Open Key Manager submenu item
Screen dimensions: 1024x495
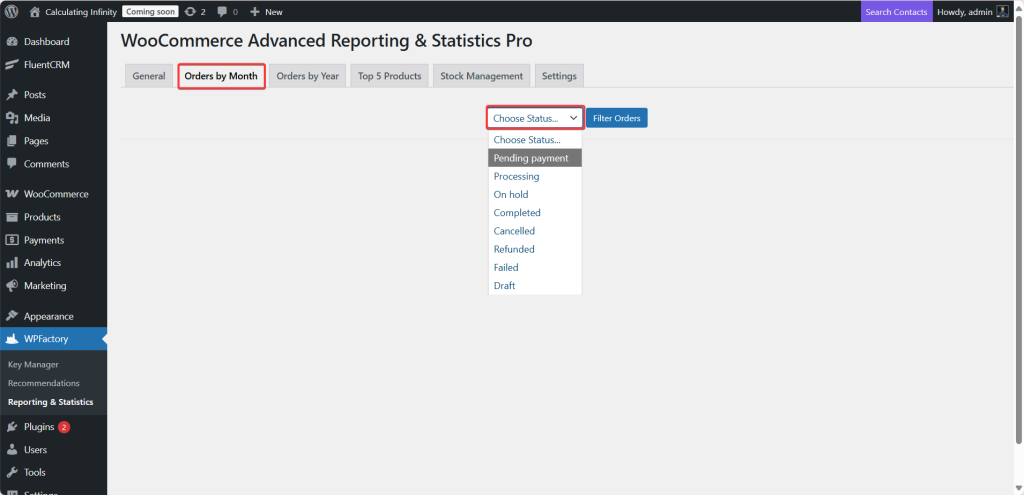33,364
